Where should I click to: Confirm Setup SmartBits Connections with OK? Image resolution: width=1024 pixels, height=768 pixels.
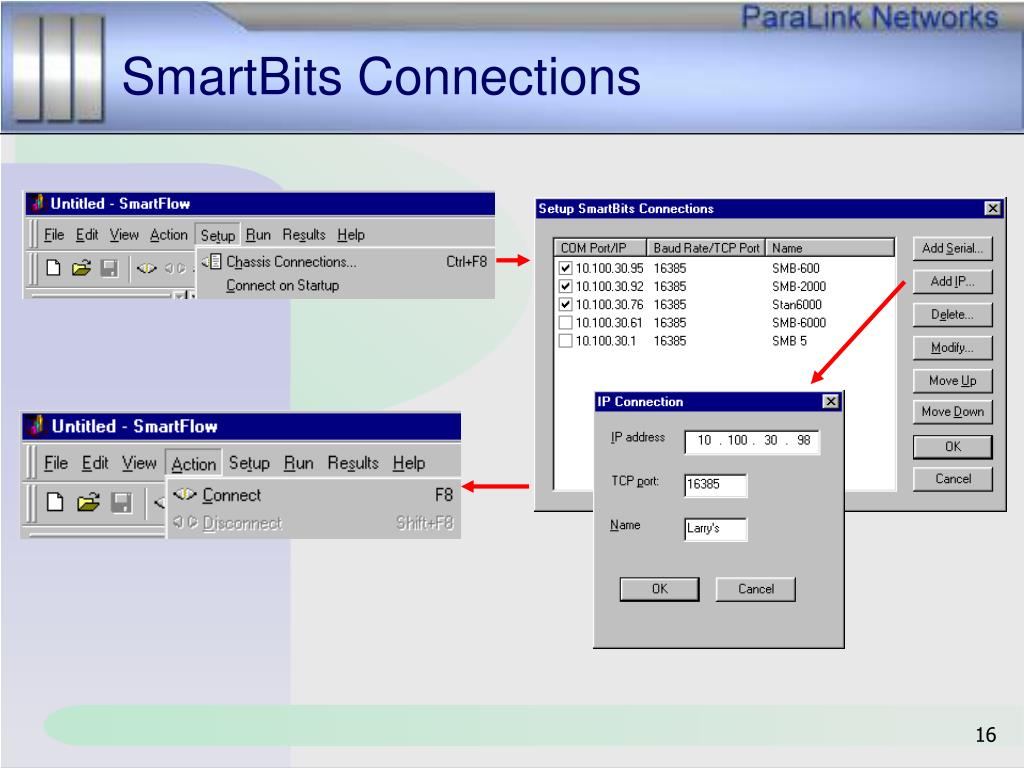952,447
